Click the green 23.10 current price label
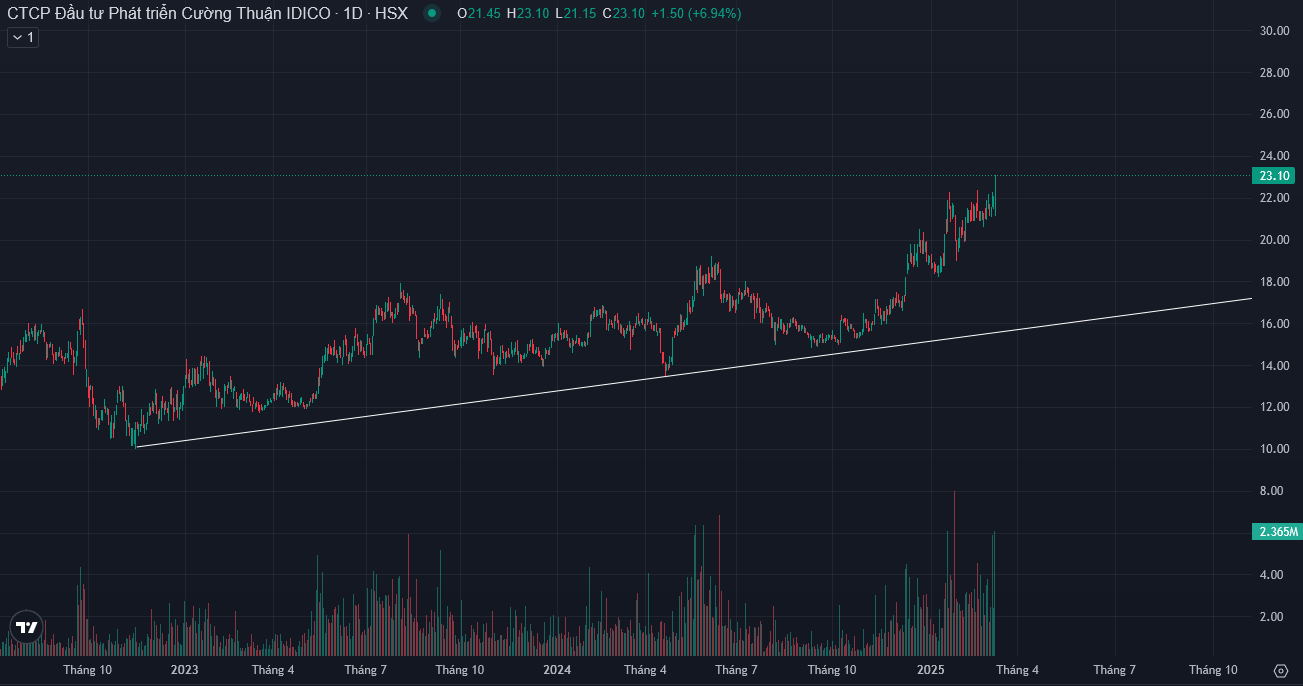1303x686 pixels. (x=1274, y=175)
